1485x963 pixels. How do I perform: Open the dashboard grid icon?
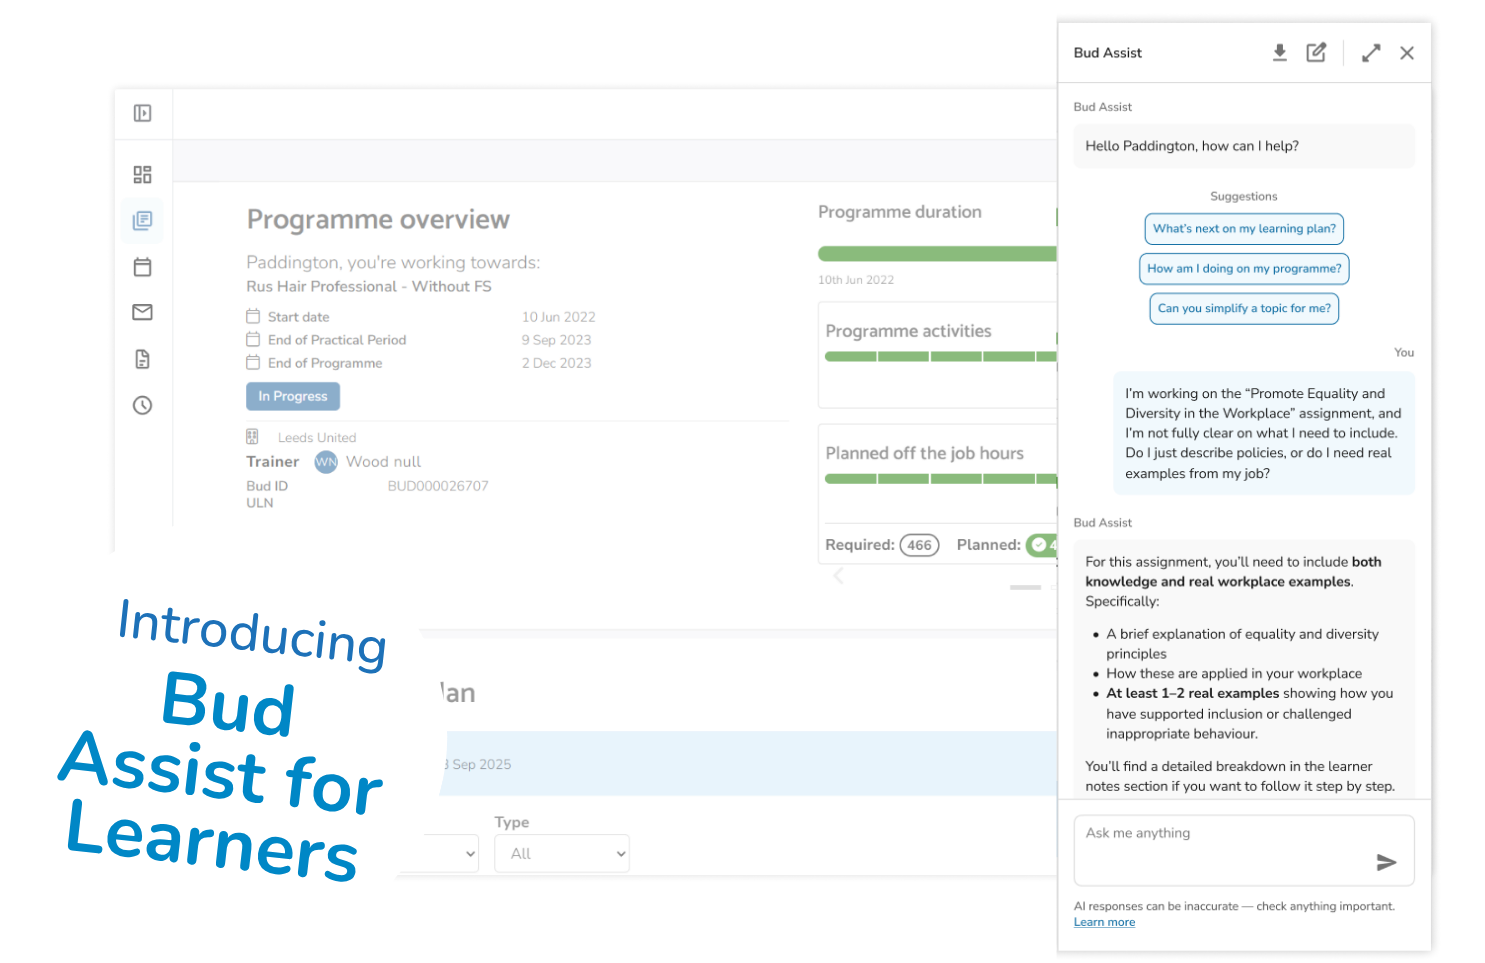coord(142,175)
